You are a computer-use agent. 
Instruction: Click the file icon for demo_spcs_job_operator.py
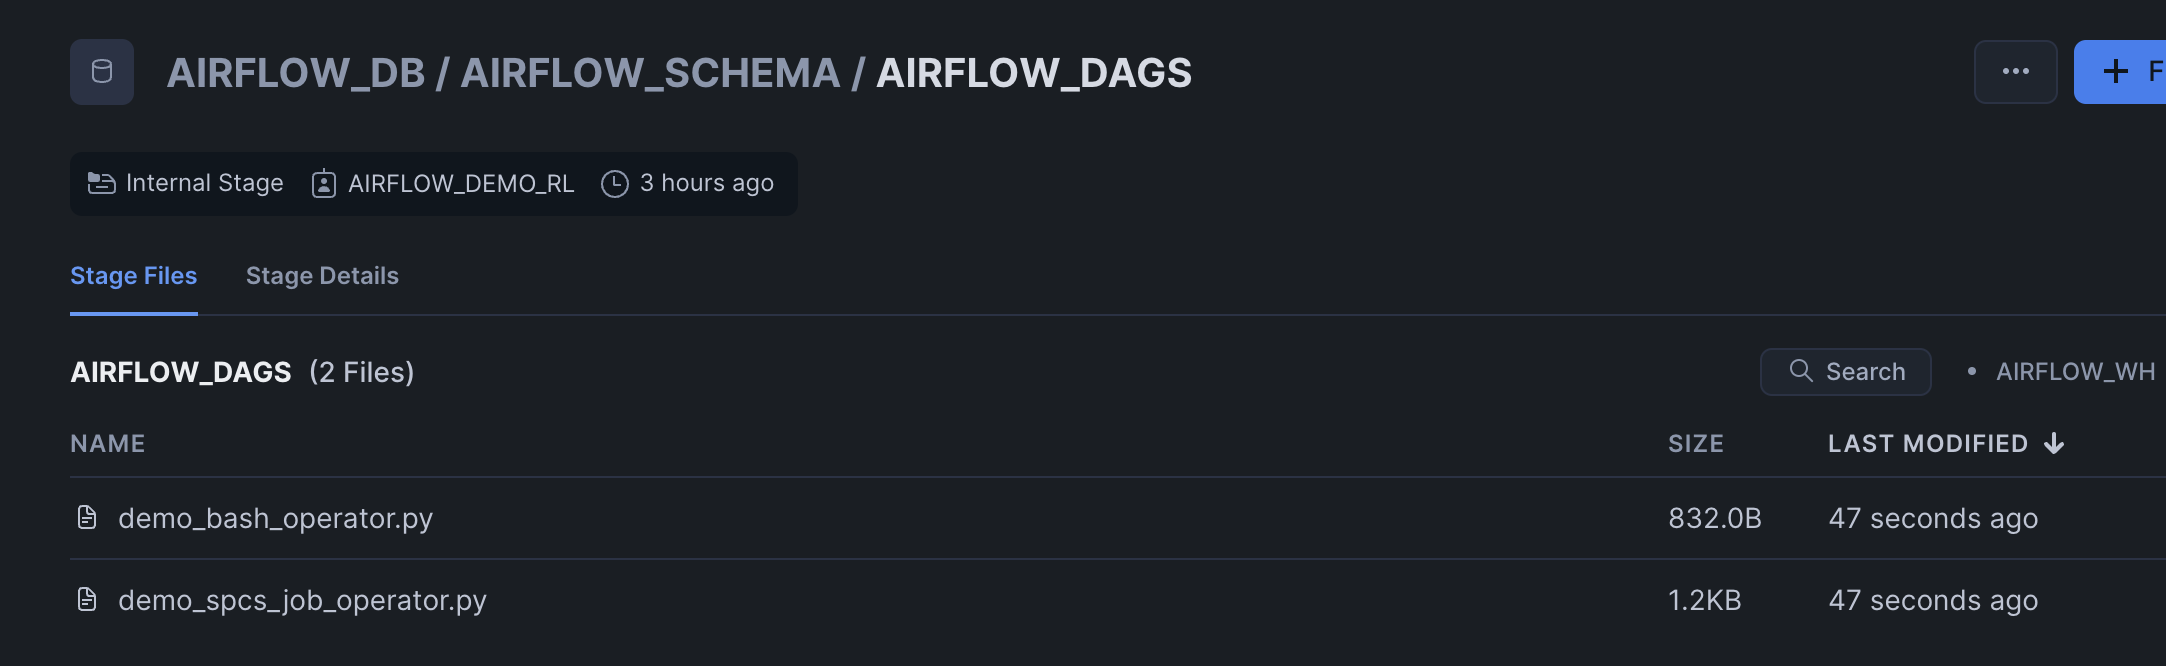(x=86, y=599)
